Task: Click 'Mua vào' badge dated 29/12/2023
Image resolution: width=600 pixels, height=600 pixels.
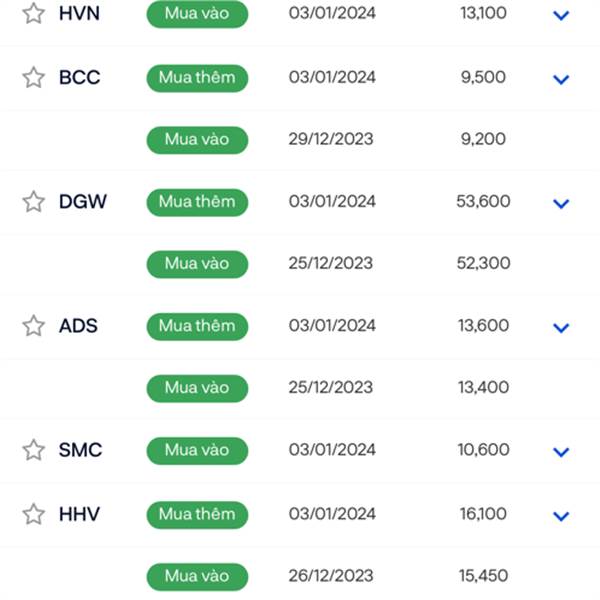Action: click(197, 140)
